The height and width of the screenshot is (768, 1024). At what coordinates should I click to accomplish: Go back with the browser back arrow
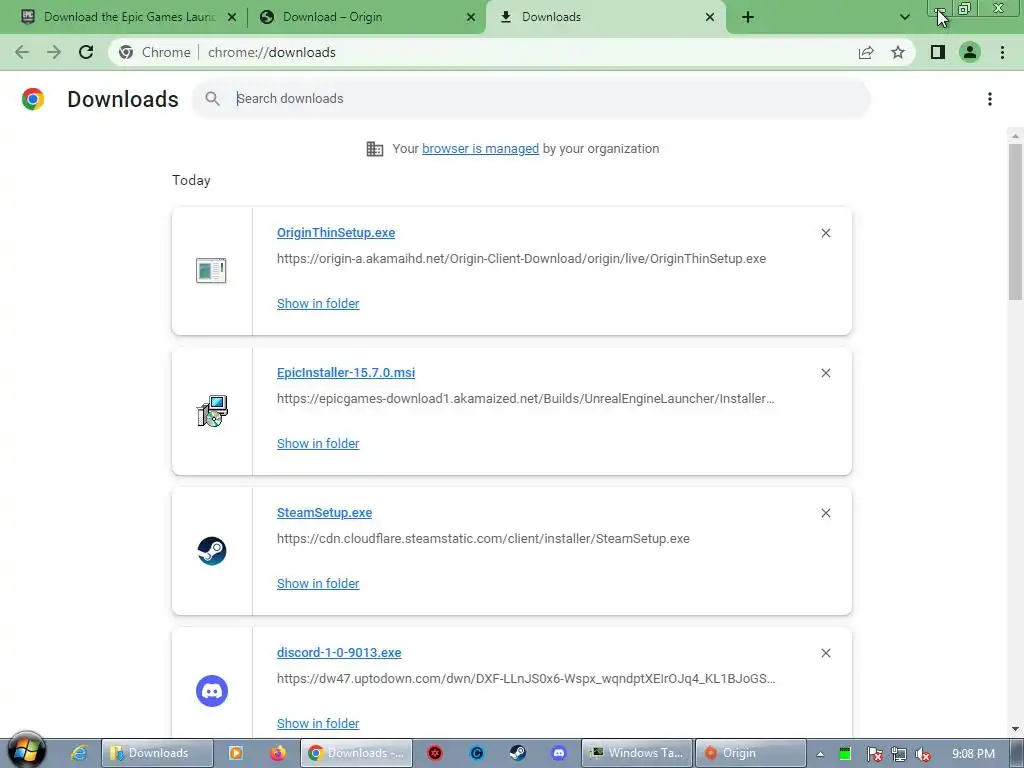point(22,52)
